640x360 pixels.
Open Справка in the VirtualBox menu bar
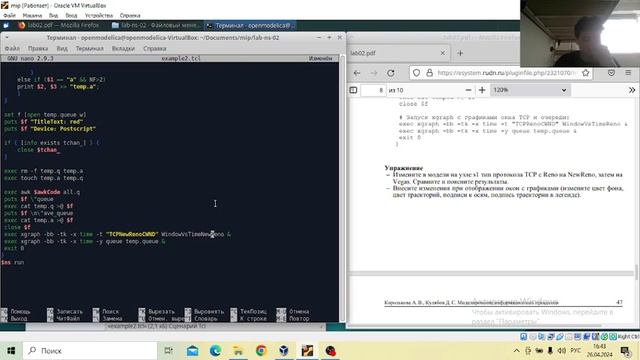click(130, 16)
